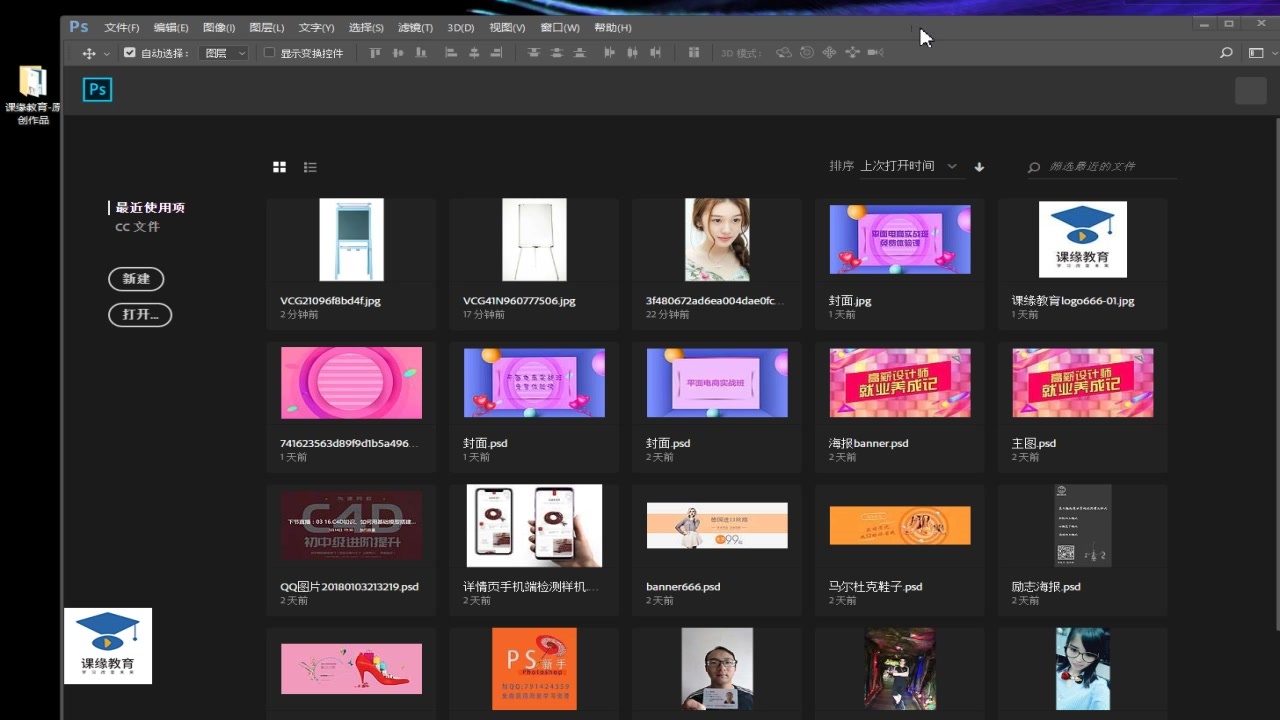Open the Move tool preset picker arrow
This screenshot has width=1280, height=720.
tap(106, 54)
